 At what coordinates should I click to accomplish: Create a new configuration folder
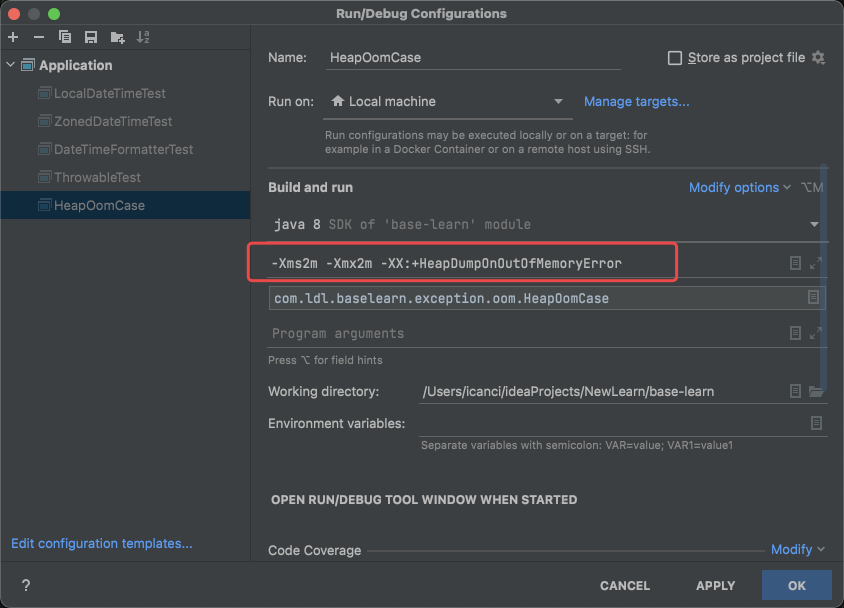pos(118,37)
